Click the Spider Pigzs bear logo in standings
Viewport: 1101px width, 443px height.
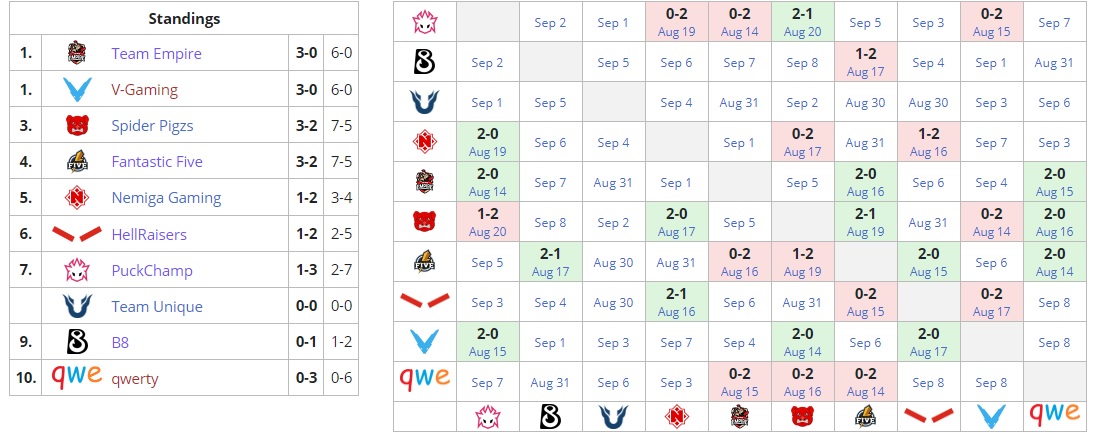tap(76, 126)
